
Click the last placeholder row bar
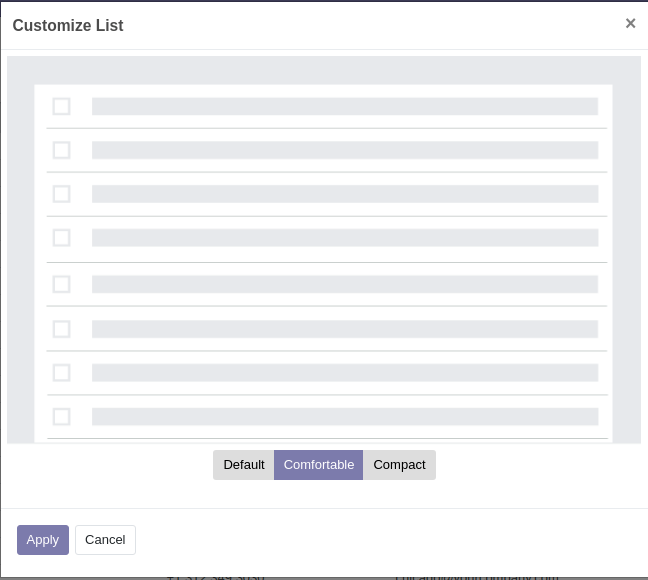(x=345, y=417)
